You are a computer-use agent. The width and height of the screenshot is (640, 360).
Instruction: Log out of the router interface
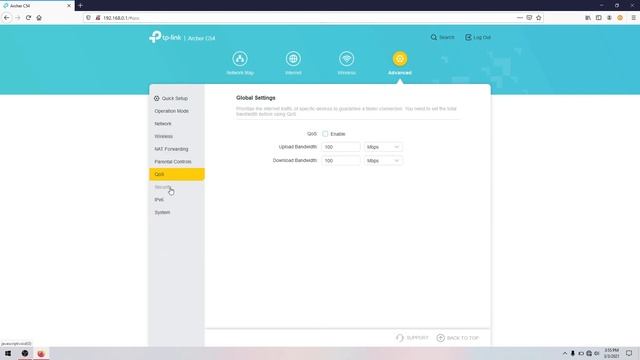[x=478, y=37]
